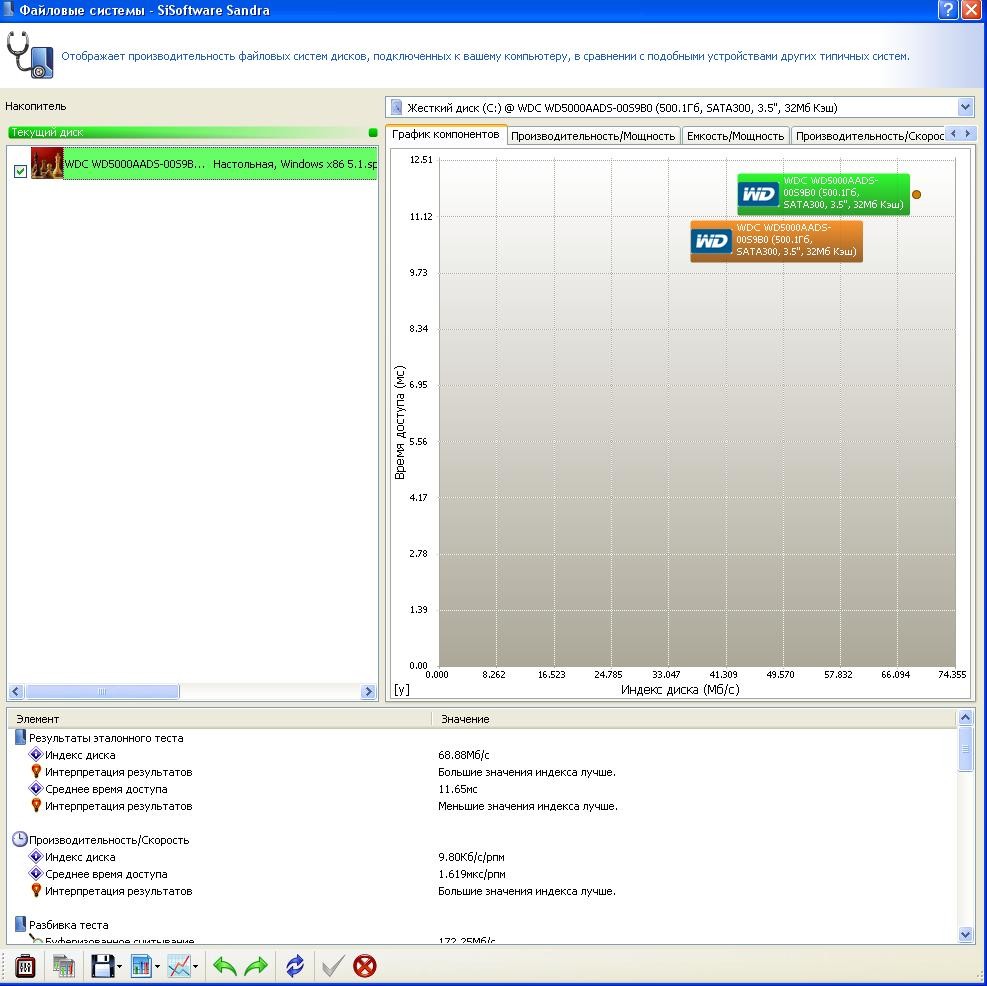Click the green back arrow

click(x=224, y=965)
